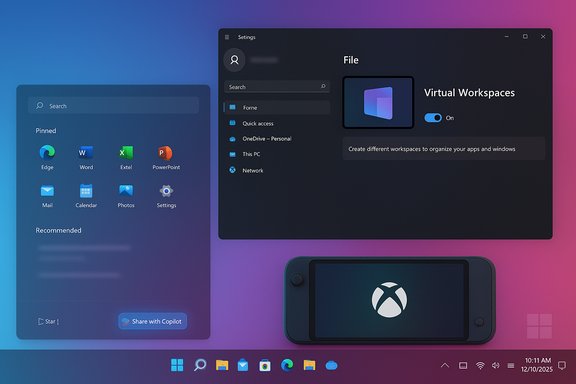Open the hamburger menu in Settings window
Viewport: 576px width, 384px height.
pyautogui.click(x=227, y=37)
